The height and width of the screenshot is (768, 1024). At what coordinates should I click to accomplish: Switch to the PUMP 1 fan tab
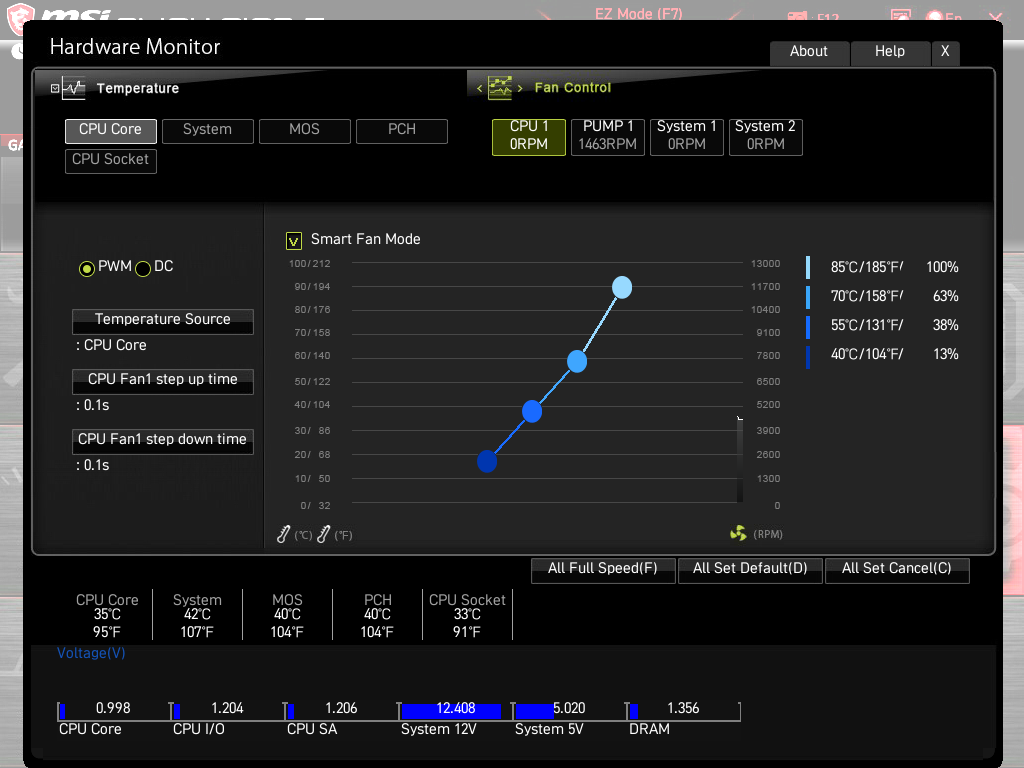point(607,136)
